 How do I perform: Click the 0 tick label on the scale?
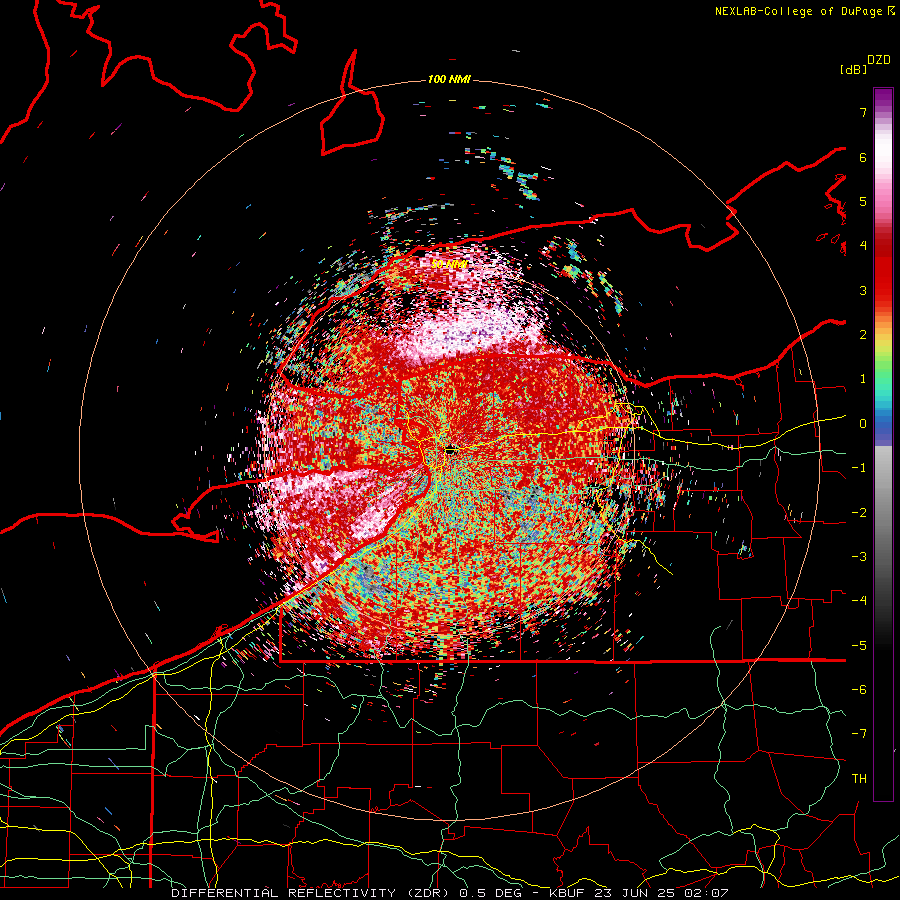[863, 424]
